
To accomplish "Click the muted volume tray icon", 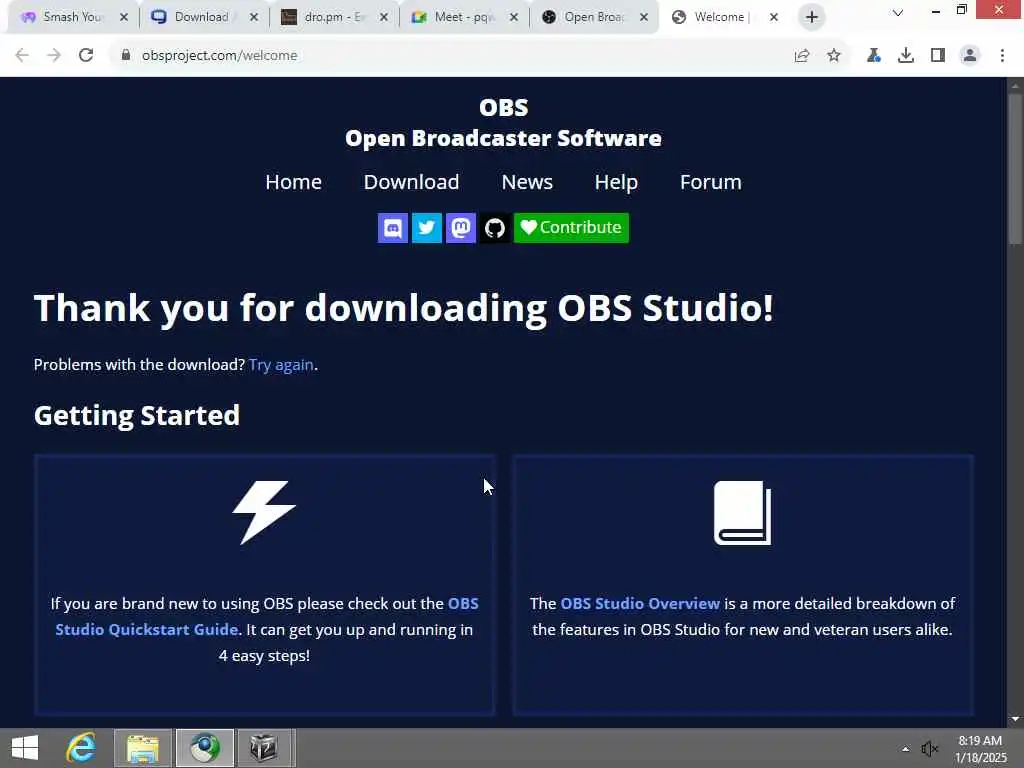I will 930,749.
